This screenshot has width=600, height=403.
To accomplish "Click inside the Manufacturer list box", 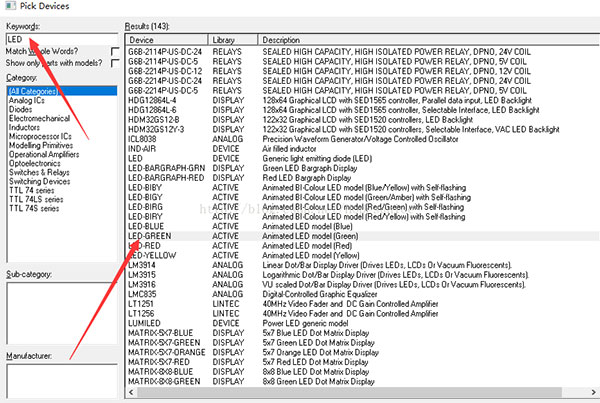I will click(x=62, y=381).
